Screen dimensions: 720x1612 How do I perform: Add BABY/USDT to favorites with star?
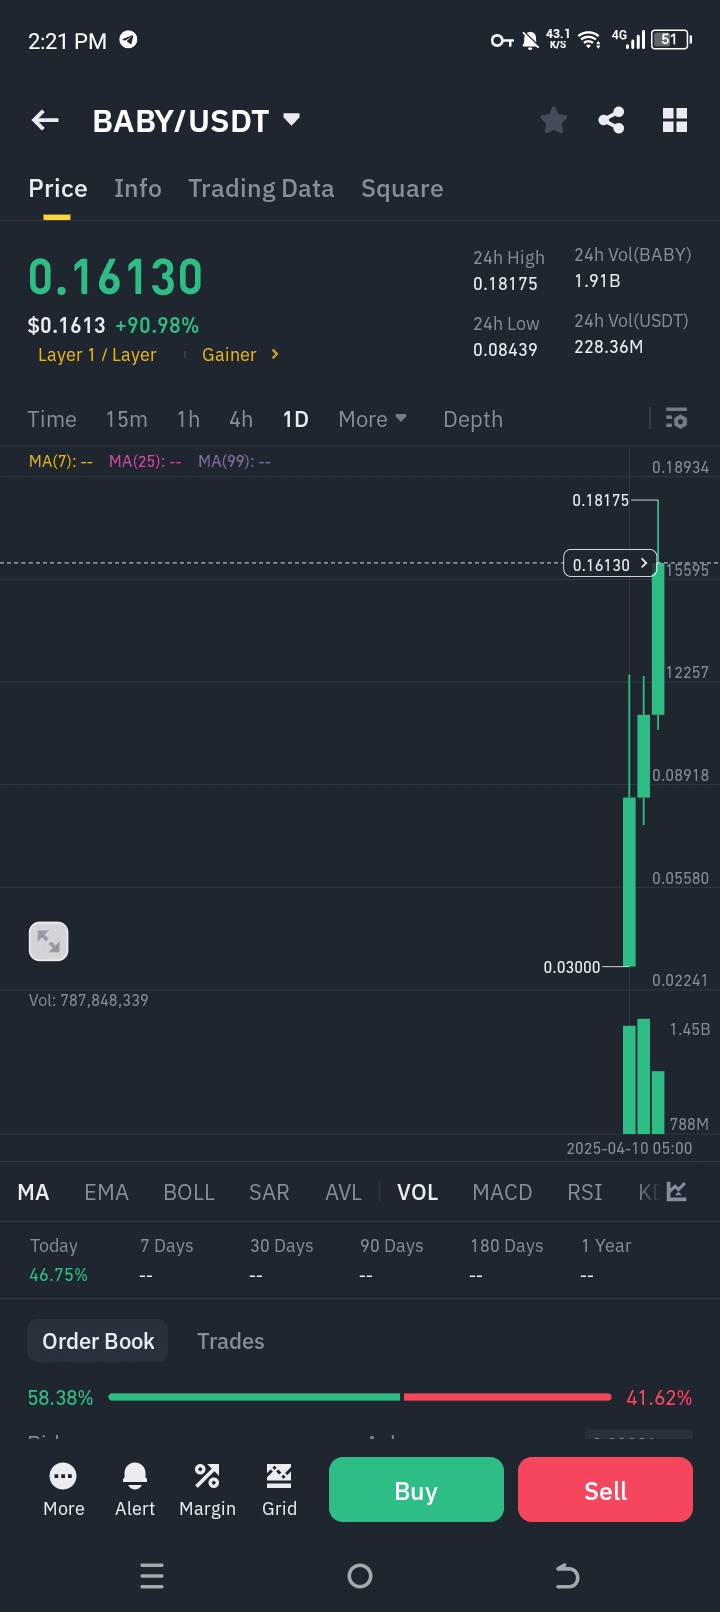553,121
